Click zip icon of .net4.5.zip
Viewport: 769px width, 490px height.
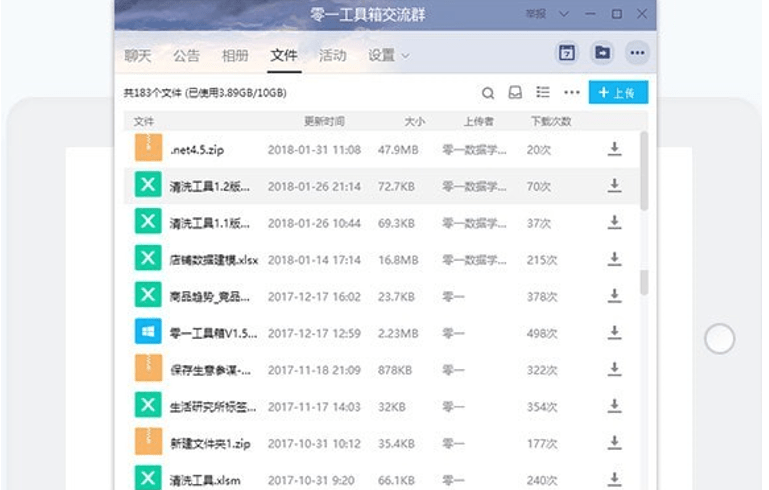(x=148, y=148)
